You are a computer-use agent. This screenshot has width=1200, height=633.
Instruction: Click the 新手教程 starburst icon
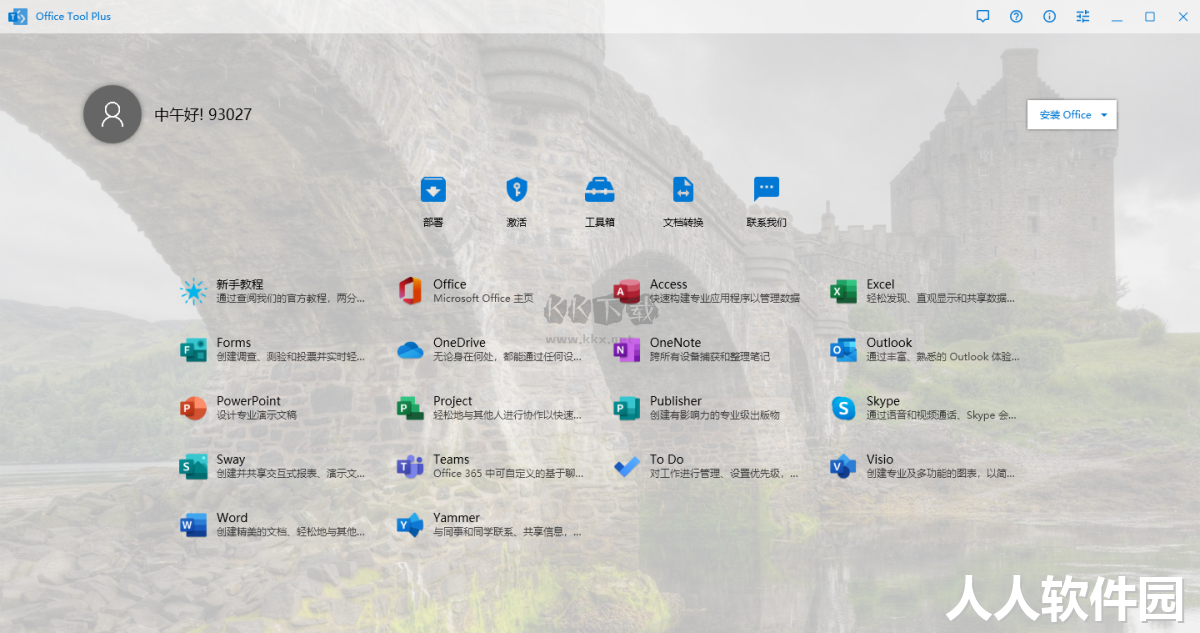[193, 291]
